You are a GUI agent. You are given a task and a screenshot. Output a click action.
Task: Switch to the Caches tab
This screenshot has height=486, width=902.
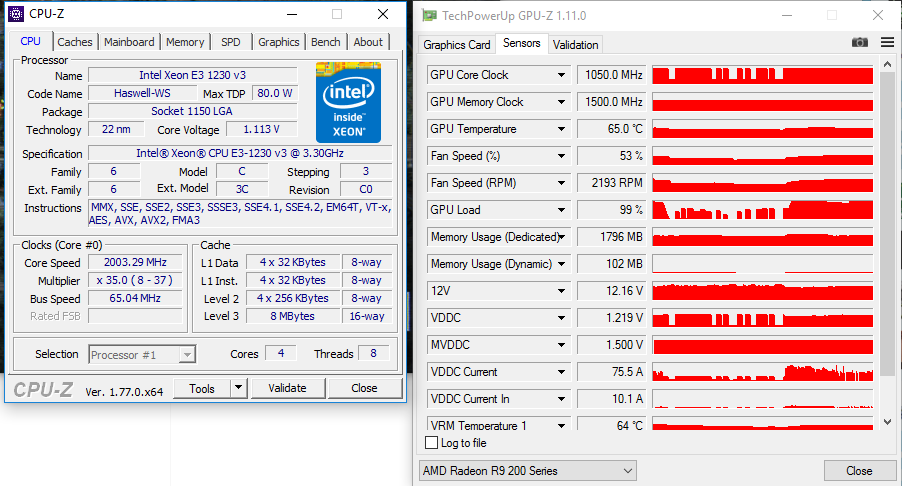(75, 42)
